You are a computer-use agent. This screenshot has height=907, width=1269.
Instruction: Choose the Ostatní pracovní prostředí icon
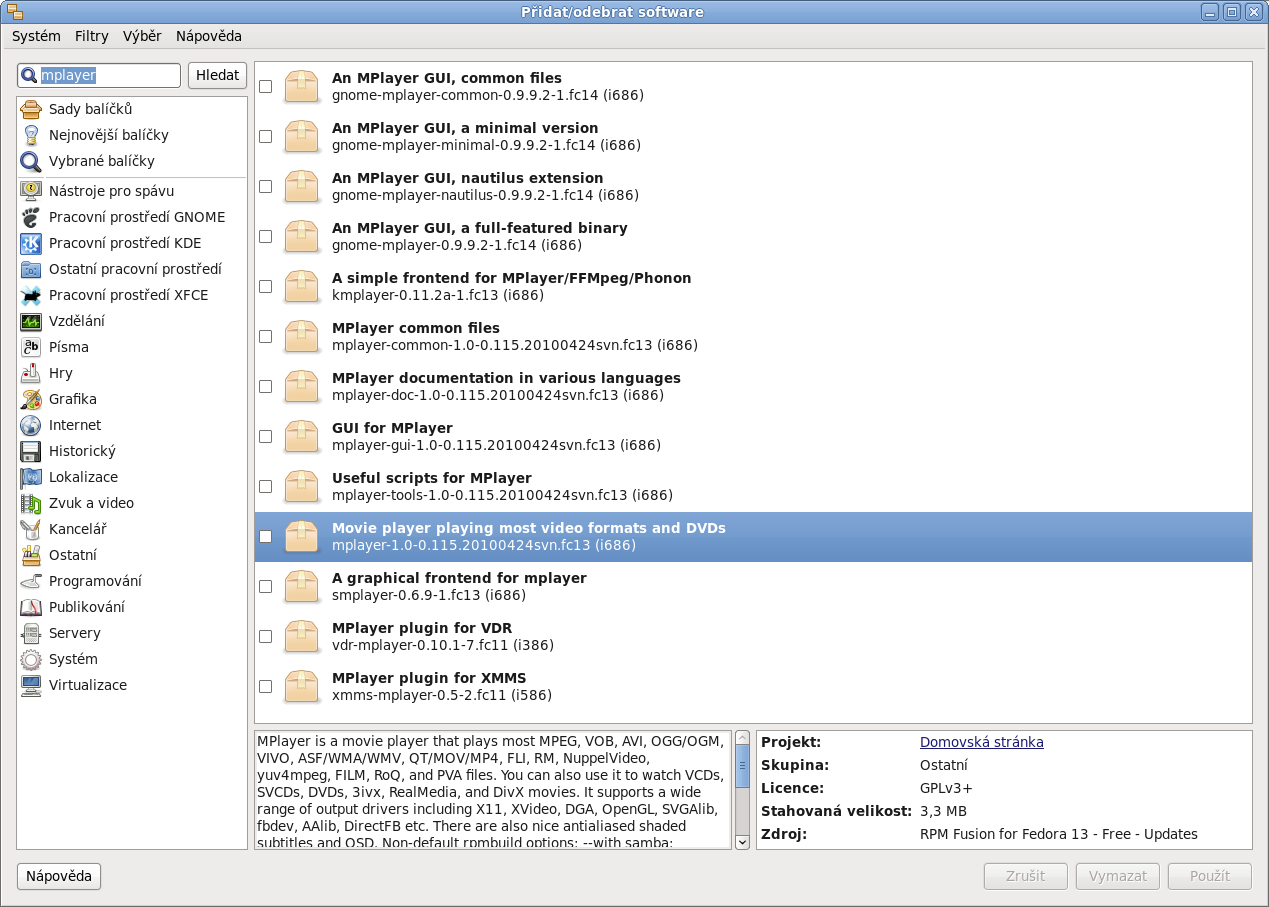click(31, 269)
